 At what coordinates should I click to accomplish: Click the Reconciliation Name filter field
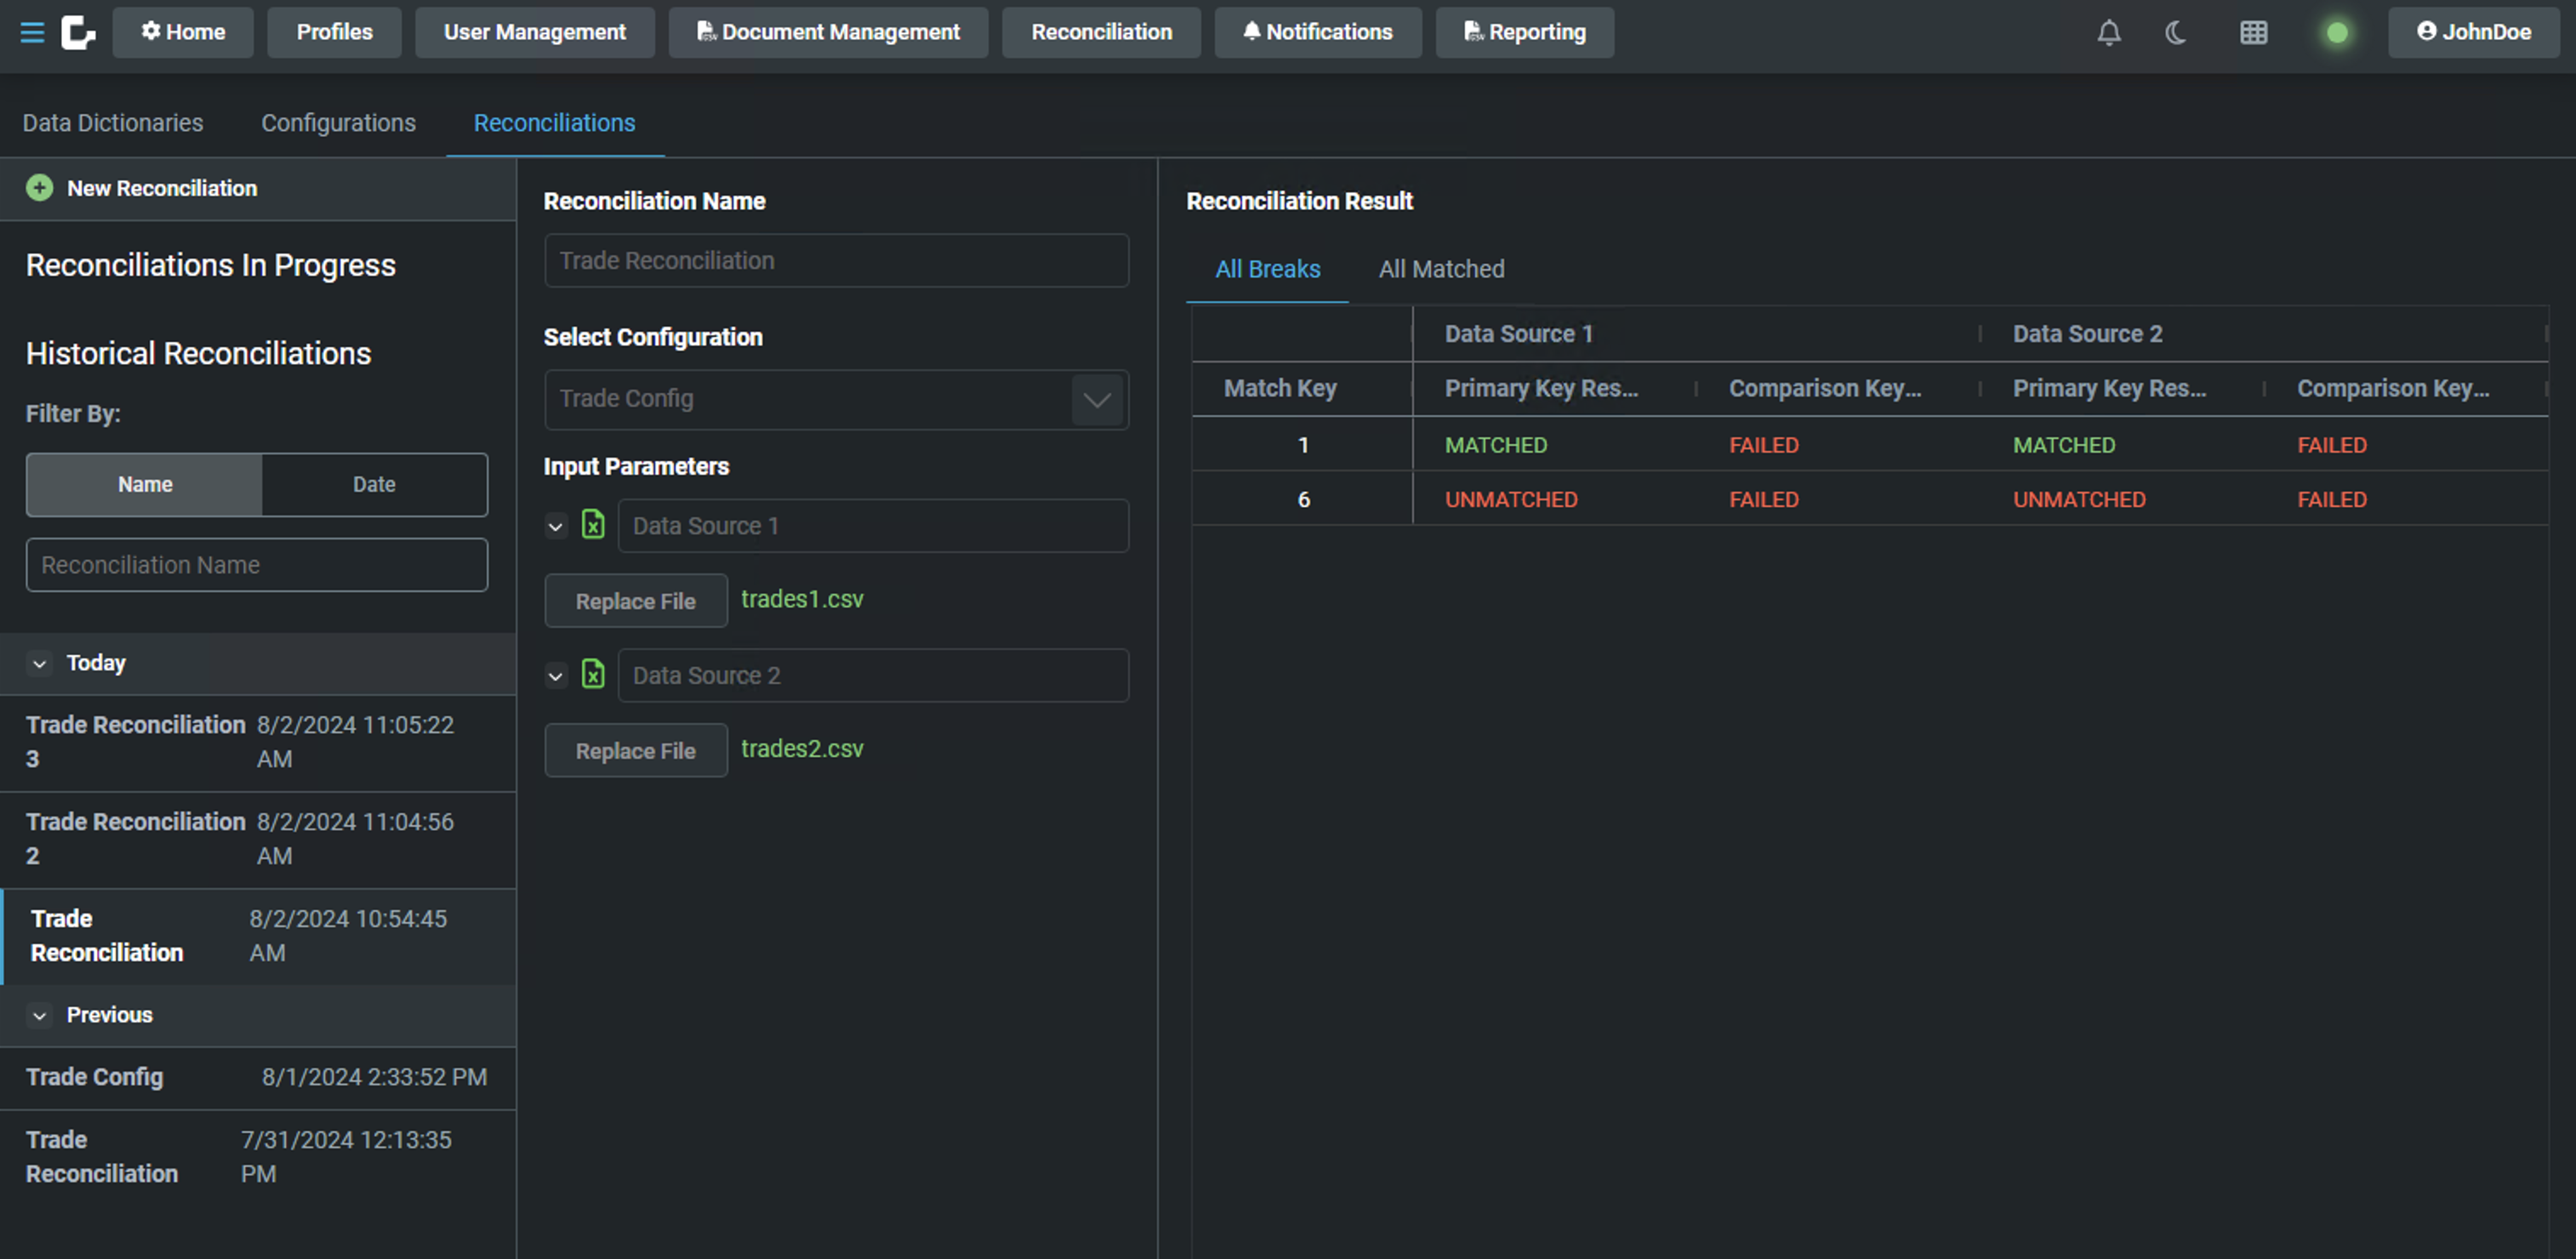coord(256,565)
